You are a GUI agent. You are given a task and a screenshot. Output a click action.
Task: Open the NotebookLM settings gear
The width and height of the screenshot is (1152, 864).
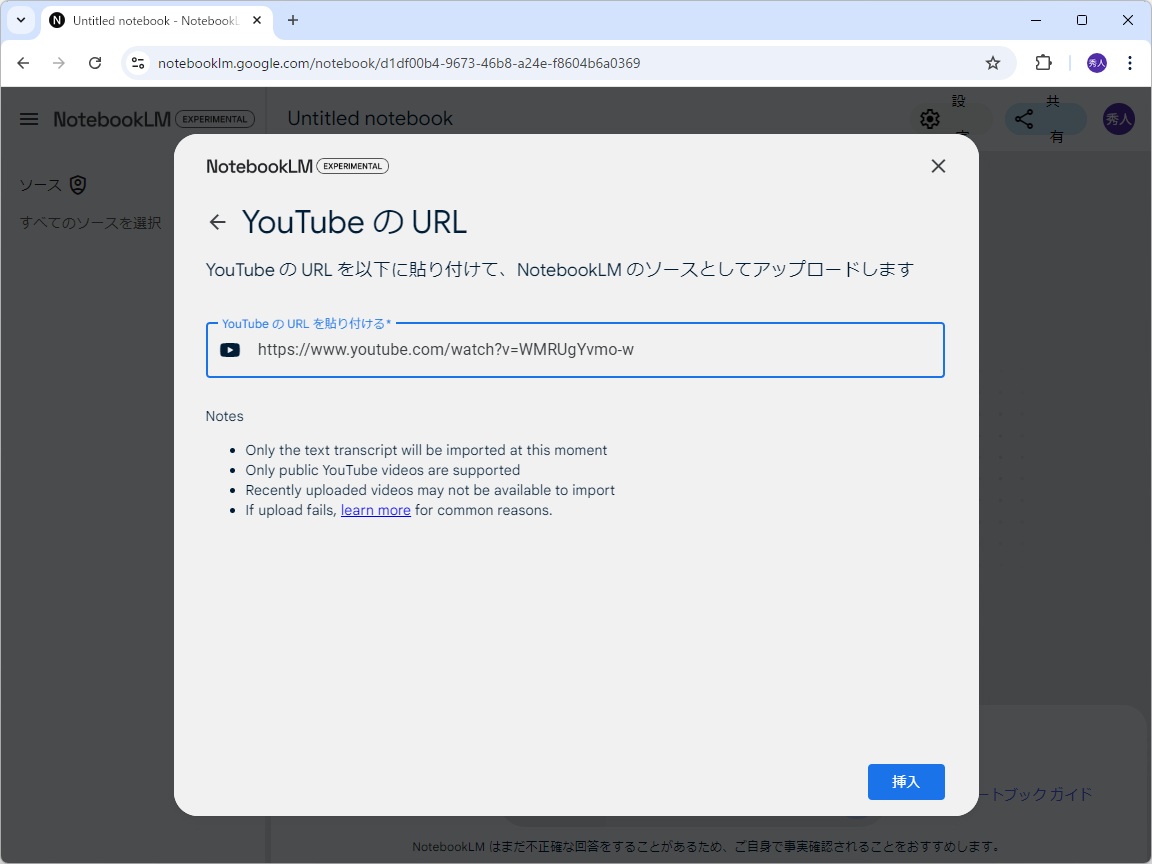[x=930, y=119]
